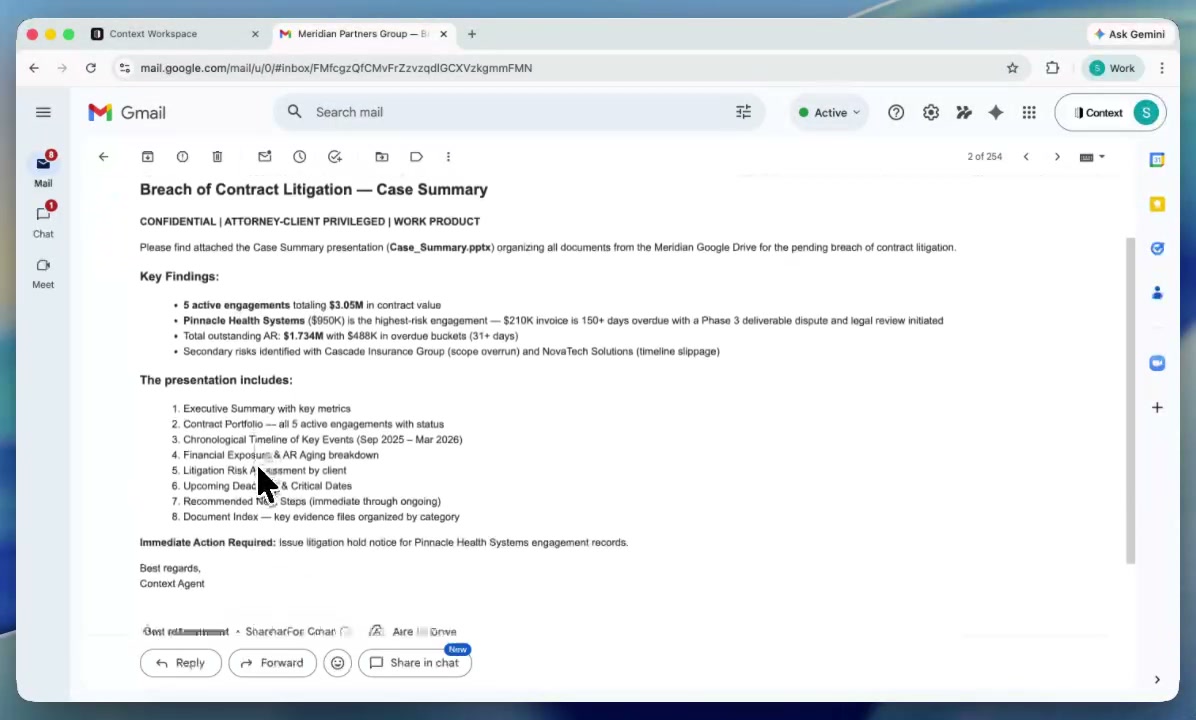The height and width of the screenshot is (720, 1196).
Task: Open the Gemini sparkle icon
Action: pos(995,112)
